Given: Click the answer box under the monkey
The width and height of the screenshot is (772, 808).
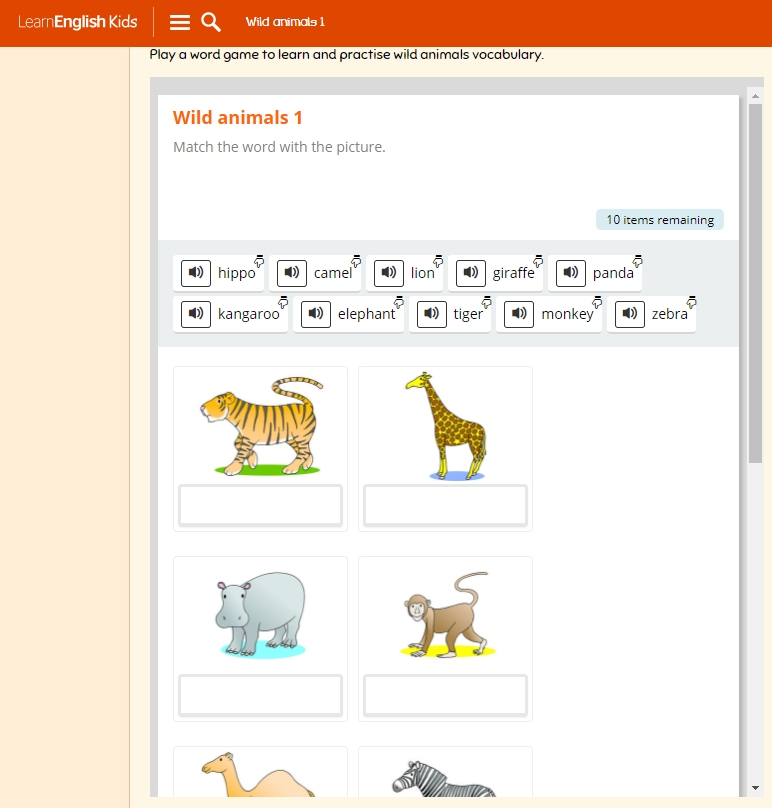Looking at the screenshot, I should pyautogui.click(x=445, y=696).
